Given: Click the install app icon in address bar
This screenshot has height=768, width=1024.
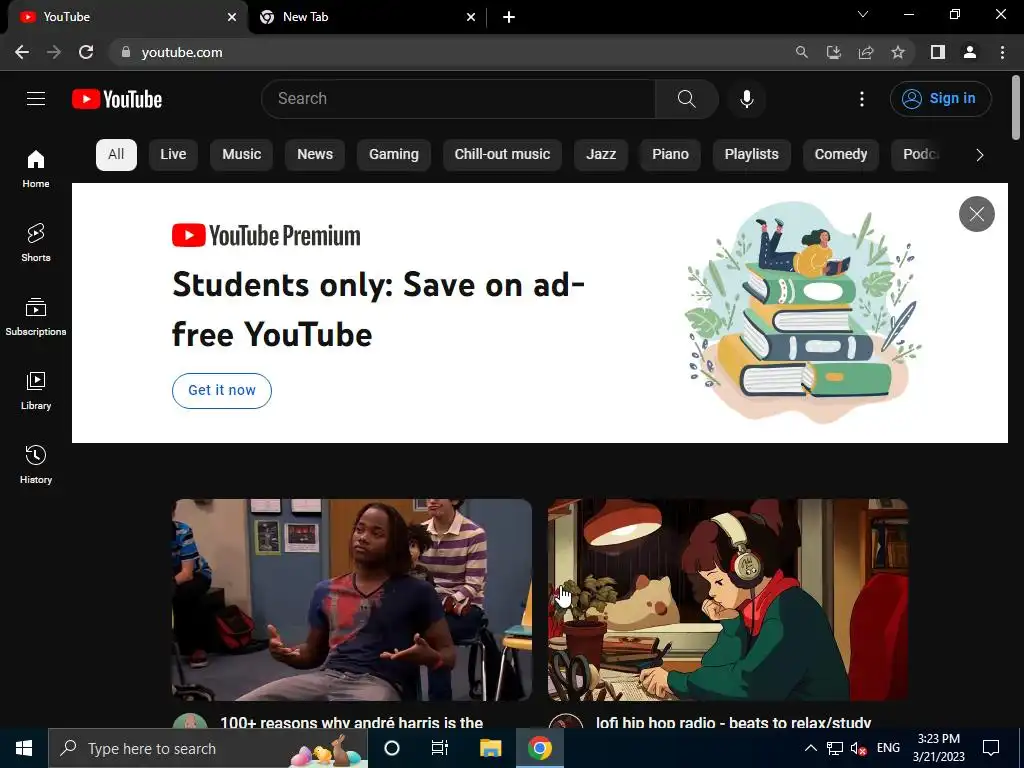Looking at the screenshot, I should point(833,52).
